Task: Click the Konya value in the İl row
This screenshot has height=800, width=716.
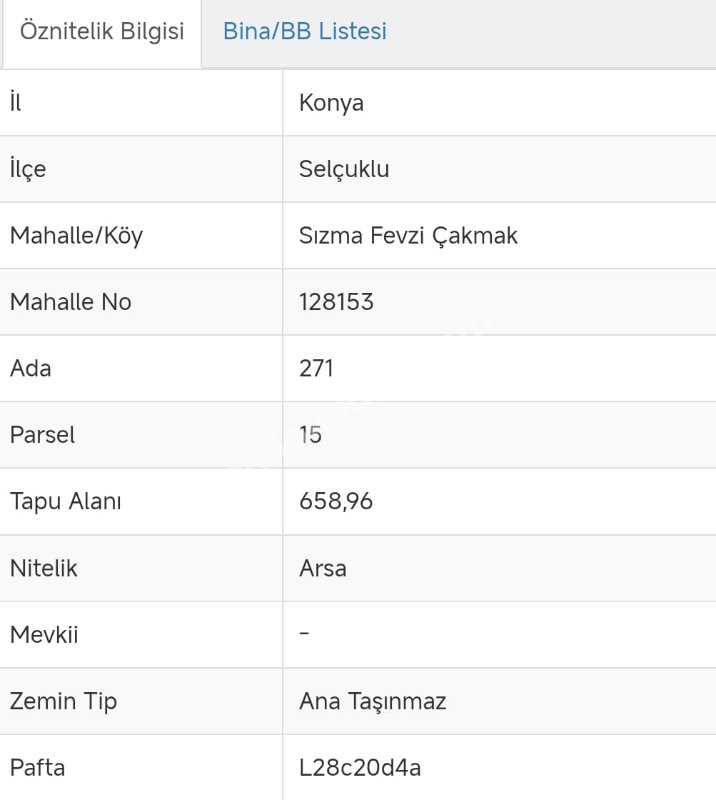Action: (x=331, y=103)
